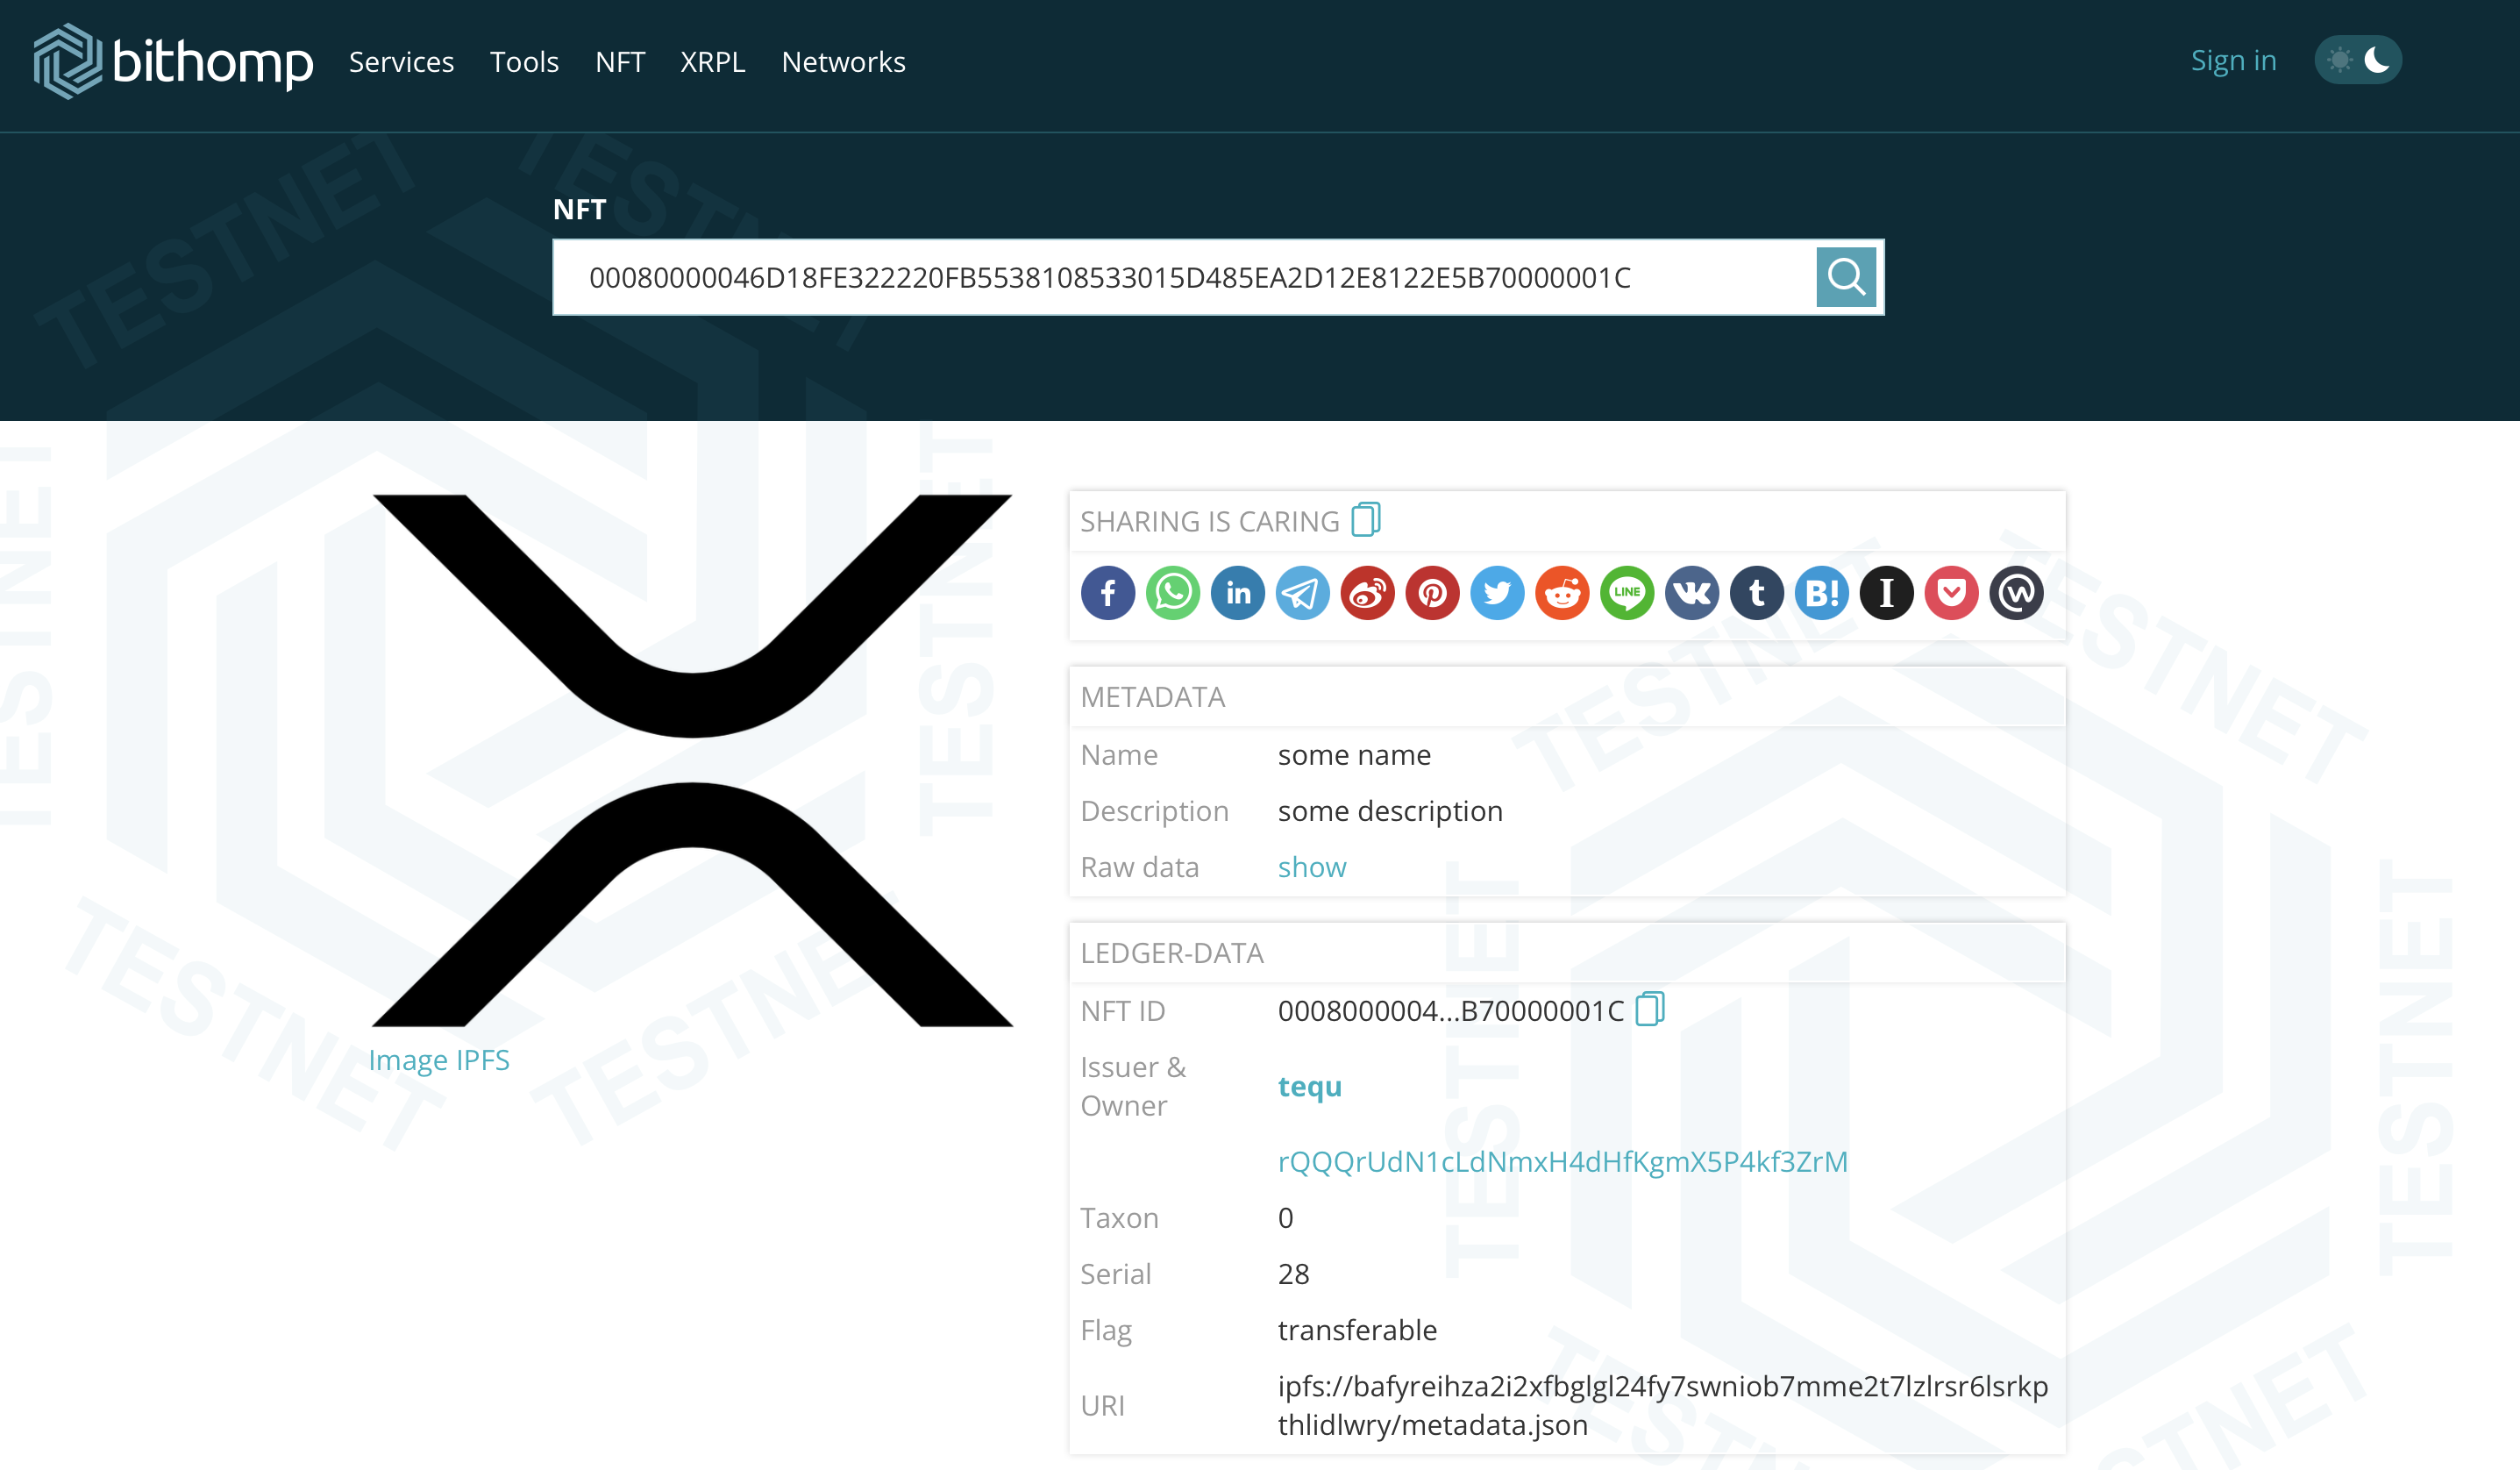
Task: Click the ipfs metadata.json URI text
Action: (1663, 1405)
